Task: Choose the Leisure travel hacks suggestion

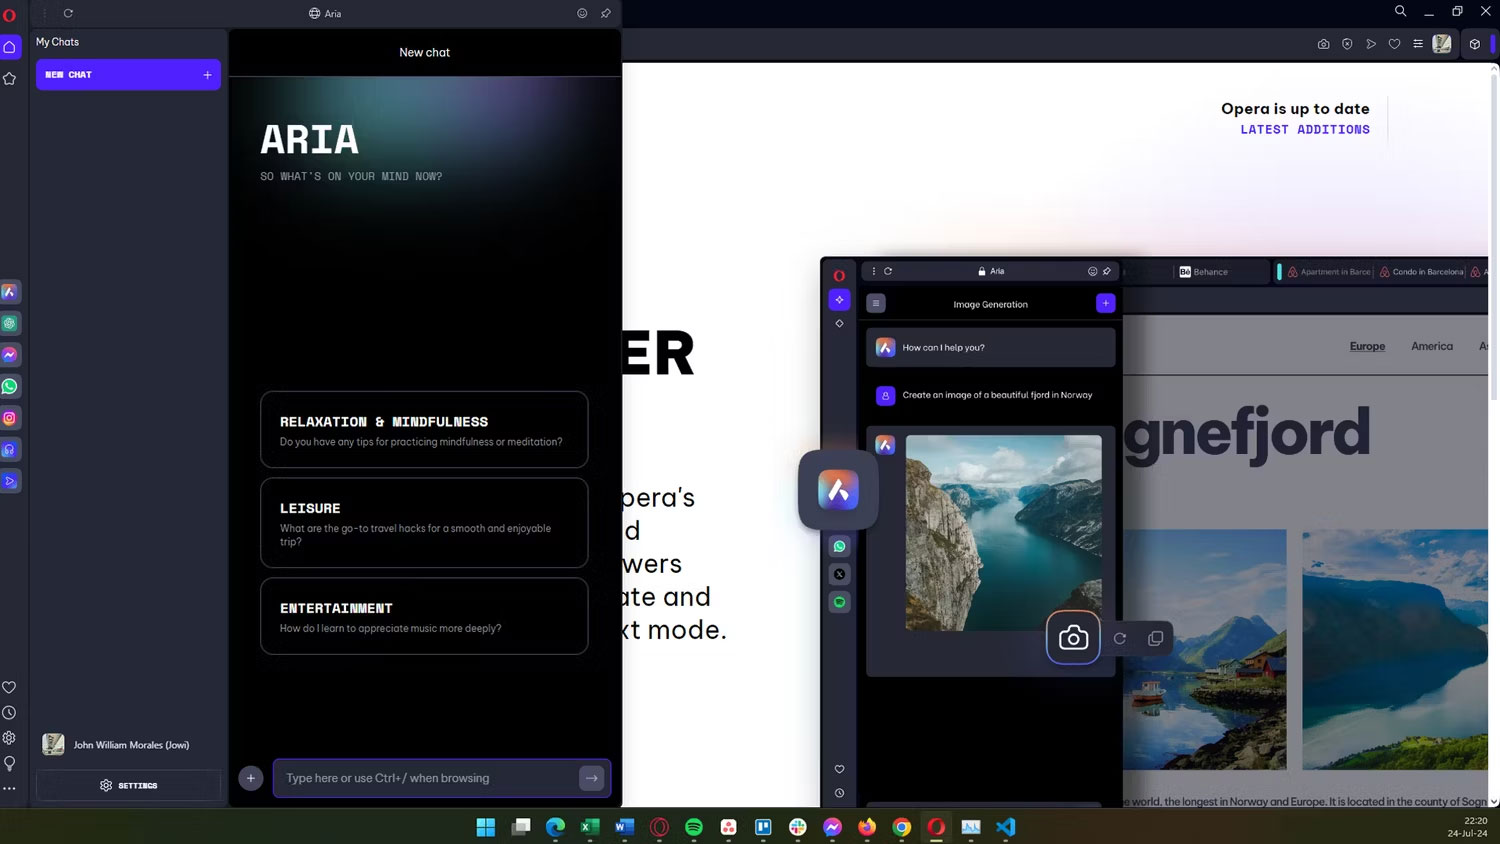Action: pos(424,523)
